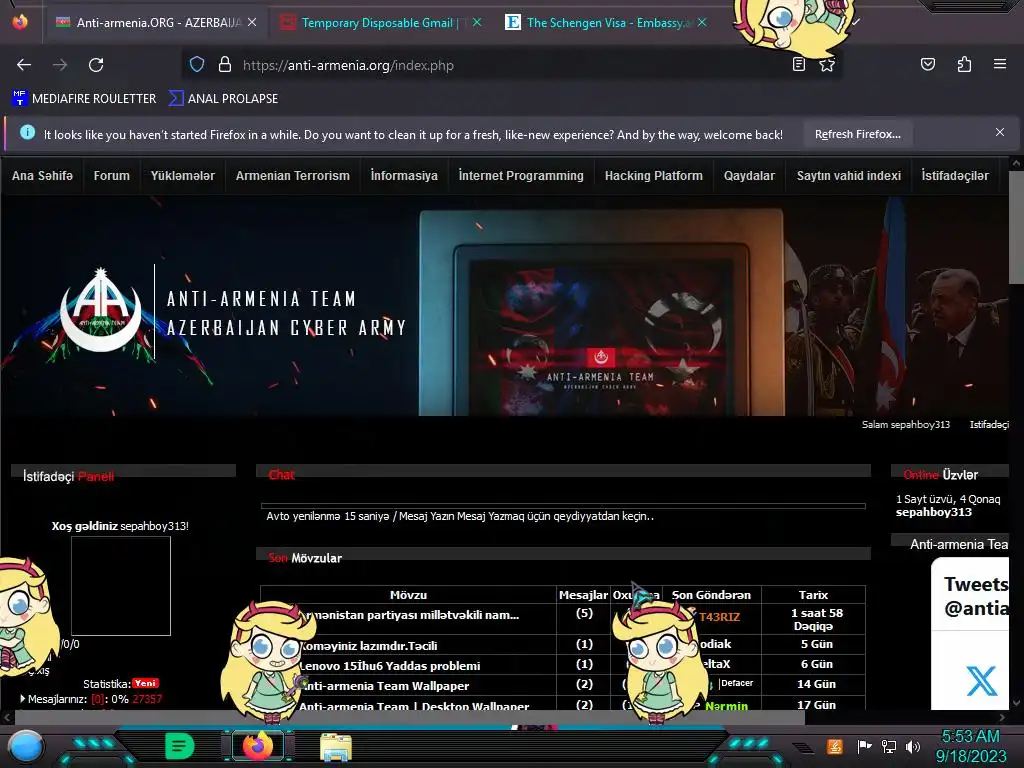Open File Explorer from the taskbar
1024x768 pixels.
336,746
